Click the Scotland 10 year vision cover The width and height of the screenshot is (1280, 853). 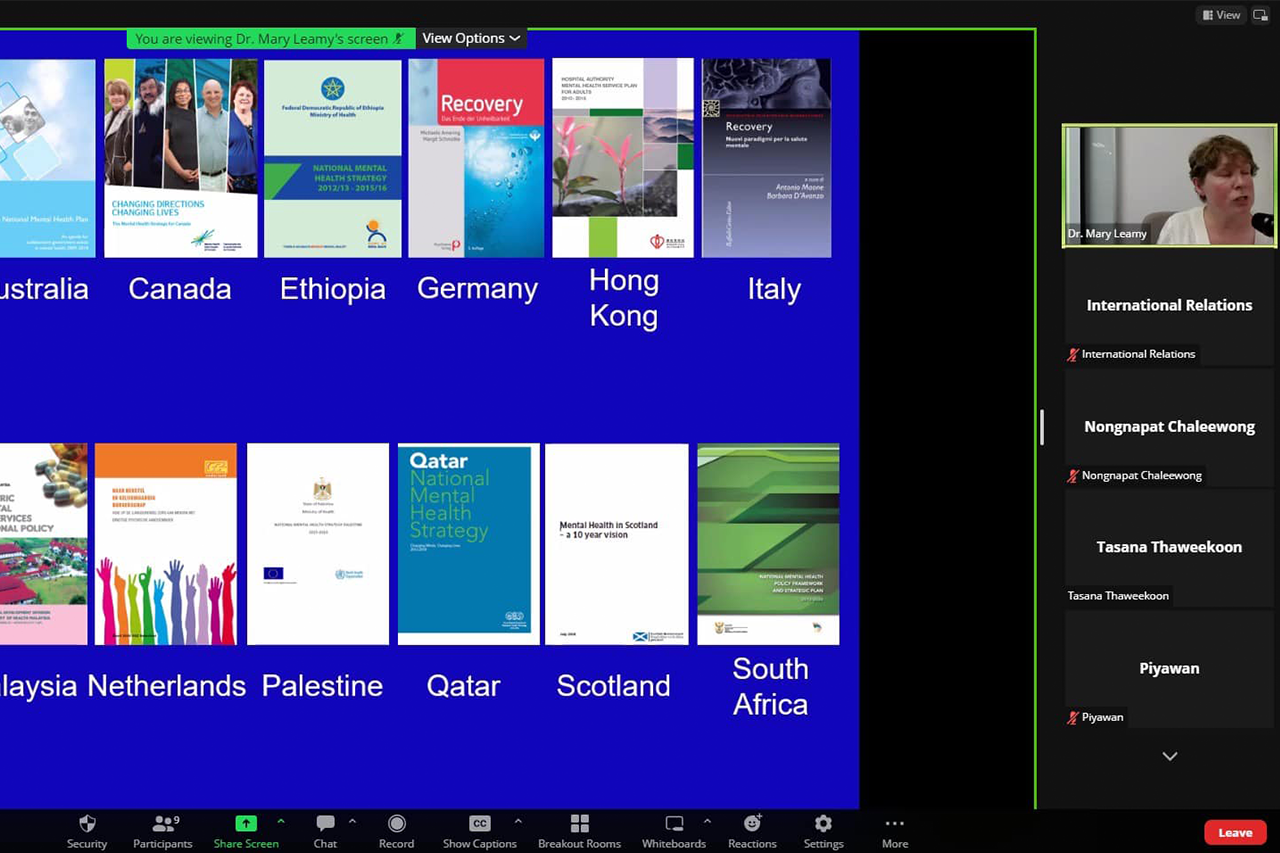click(x=617, y=544)
